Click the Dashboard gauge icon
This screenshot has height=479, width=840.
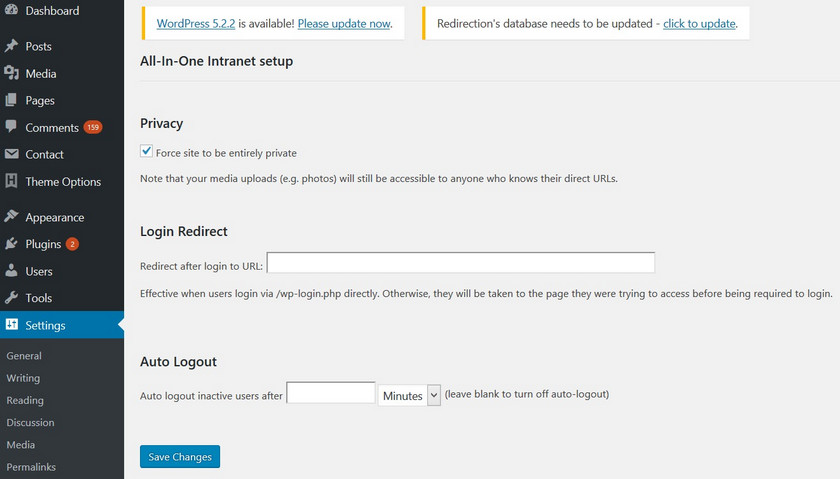point(12,11)
